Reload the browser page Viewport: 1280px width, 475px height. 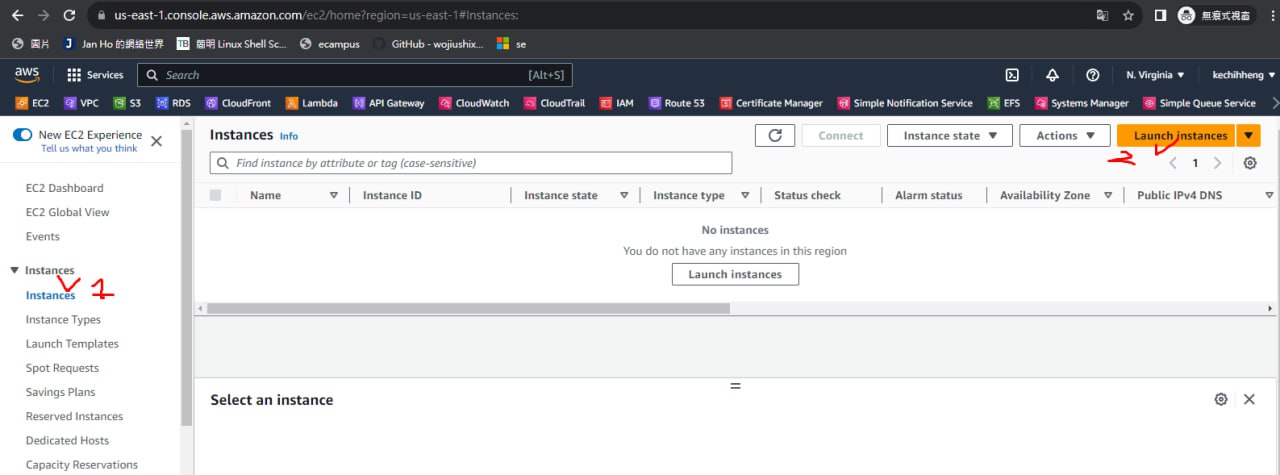coord(69,16)
